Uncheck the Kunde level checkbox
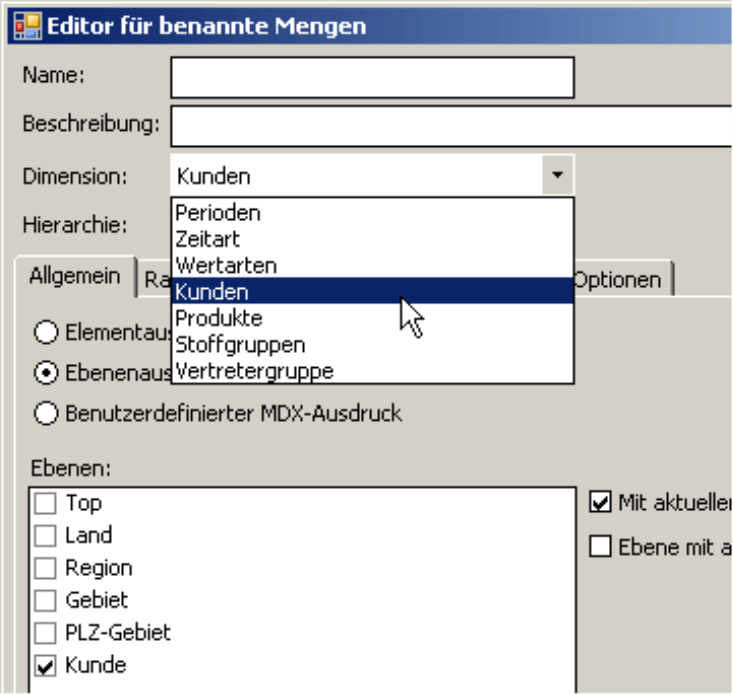The image size is (733, 694). [x=45, y=665]
